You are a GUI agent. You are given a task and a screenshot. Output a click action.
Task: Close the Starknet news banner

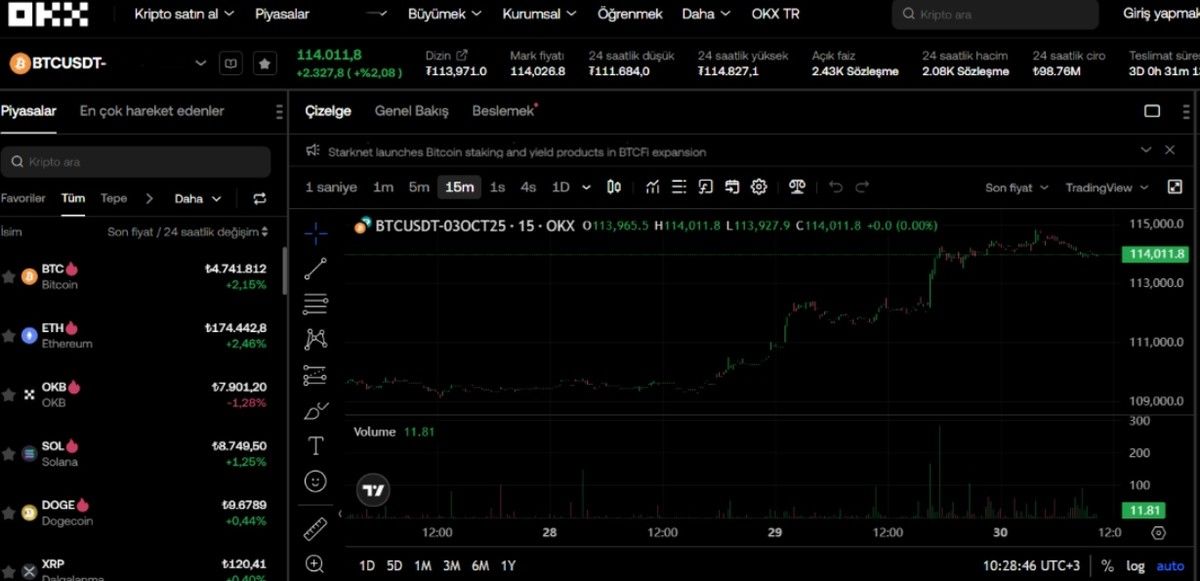click(1170, 149)
